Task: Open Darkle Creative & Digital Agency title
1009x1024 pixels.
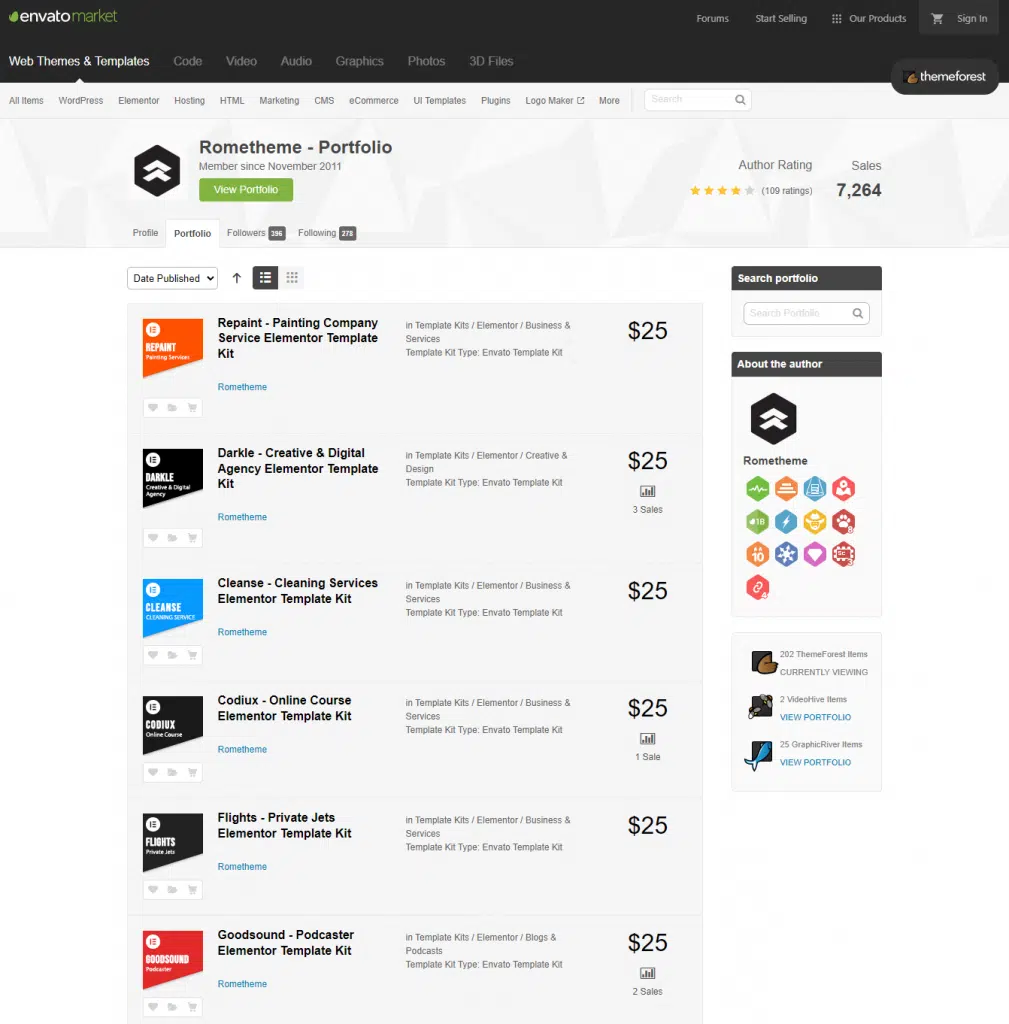Action: (298, 468)
